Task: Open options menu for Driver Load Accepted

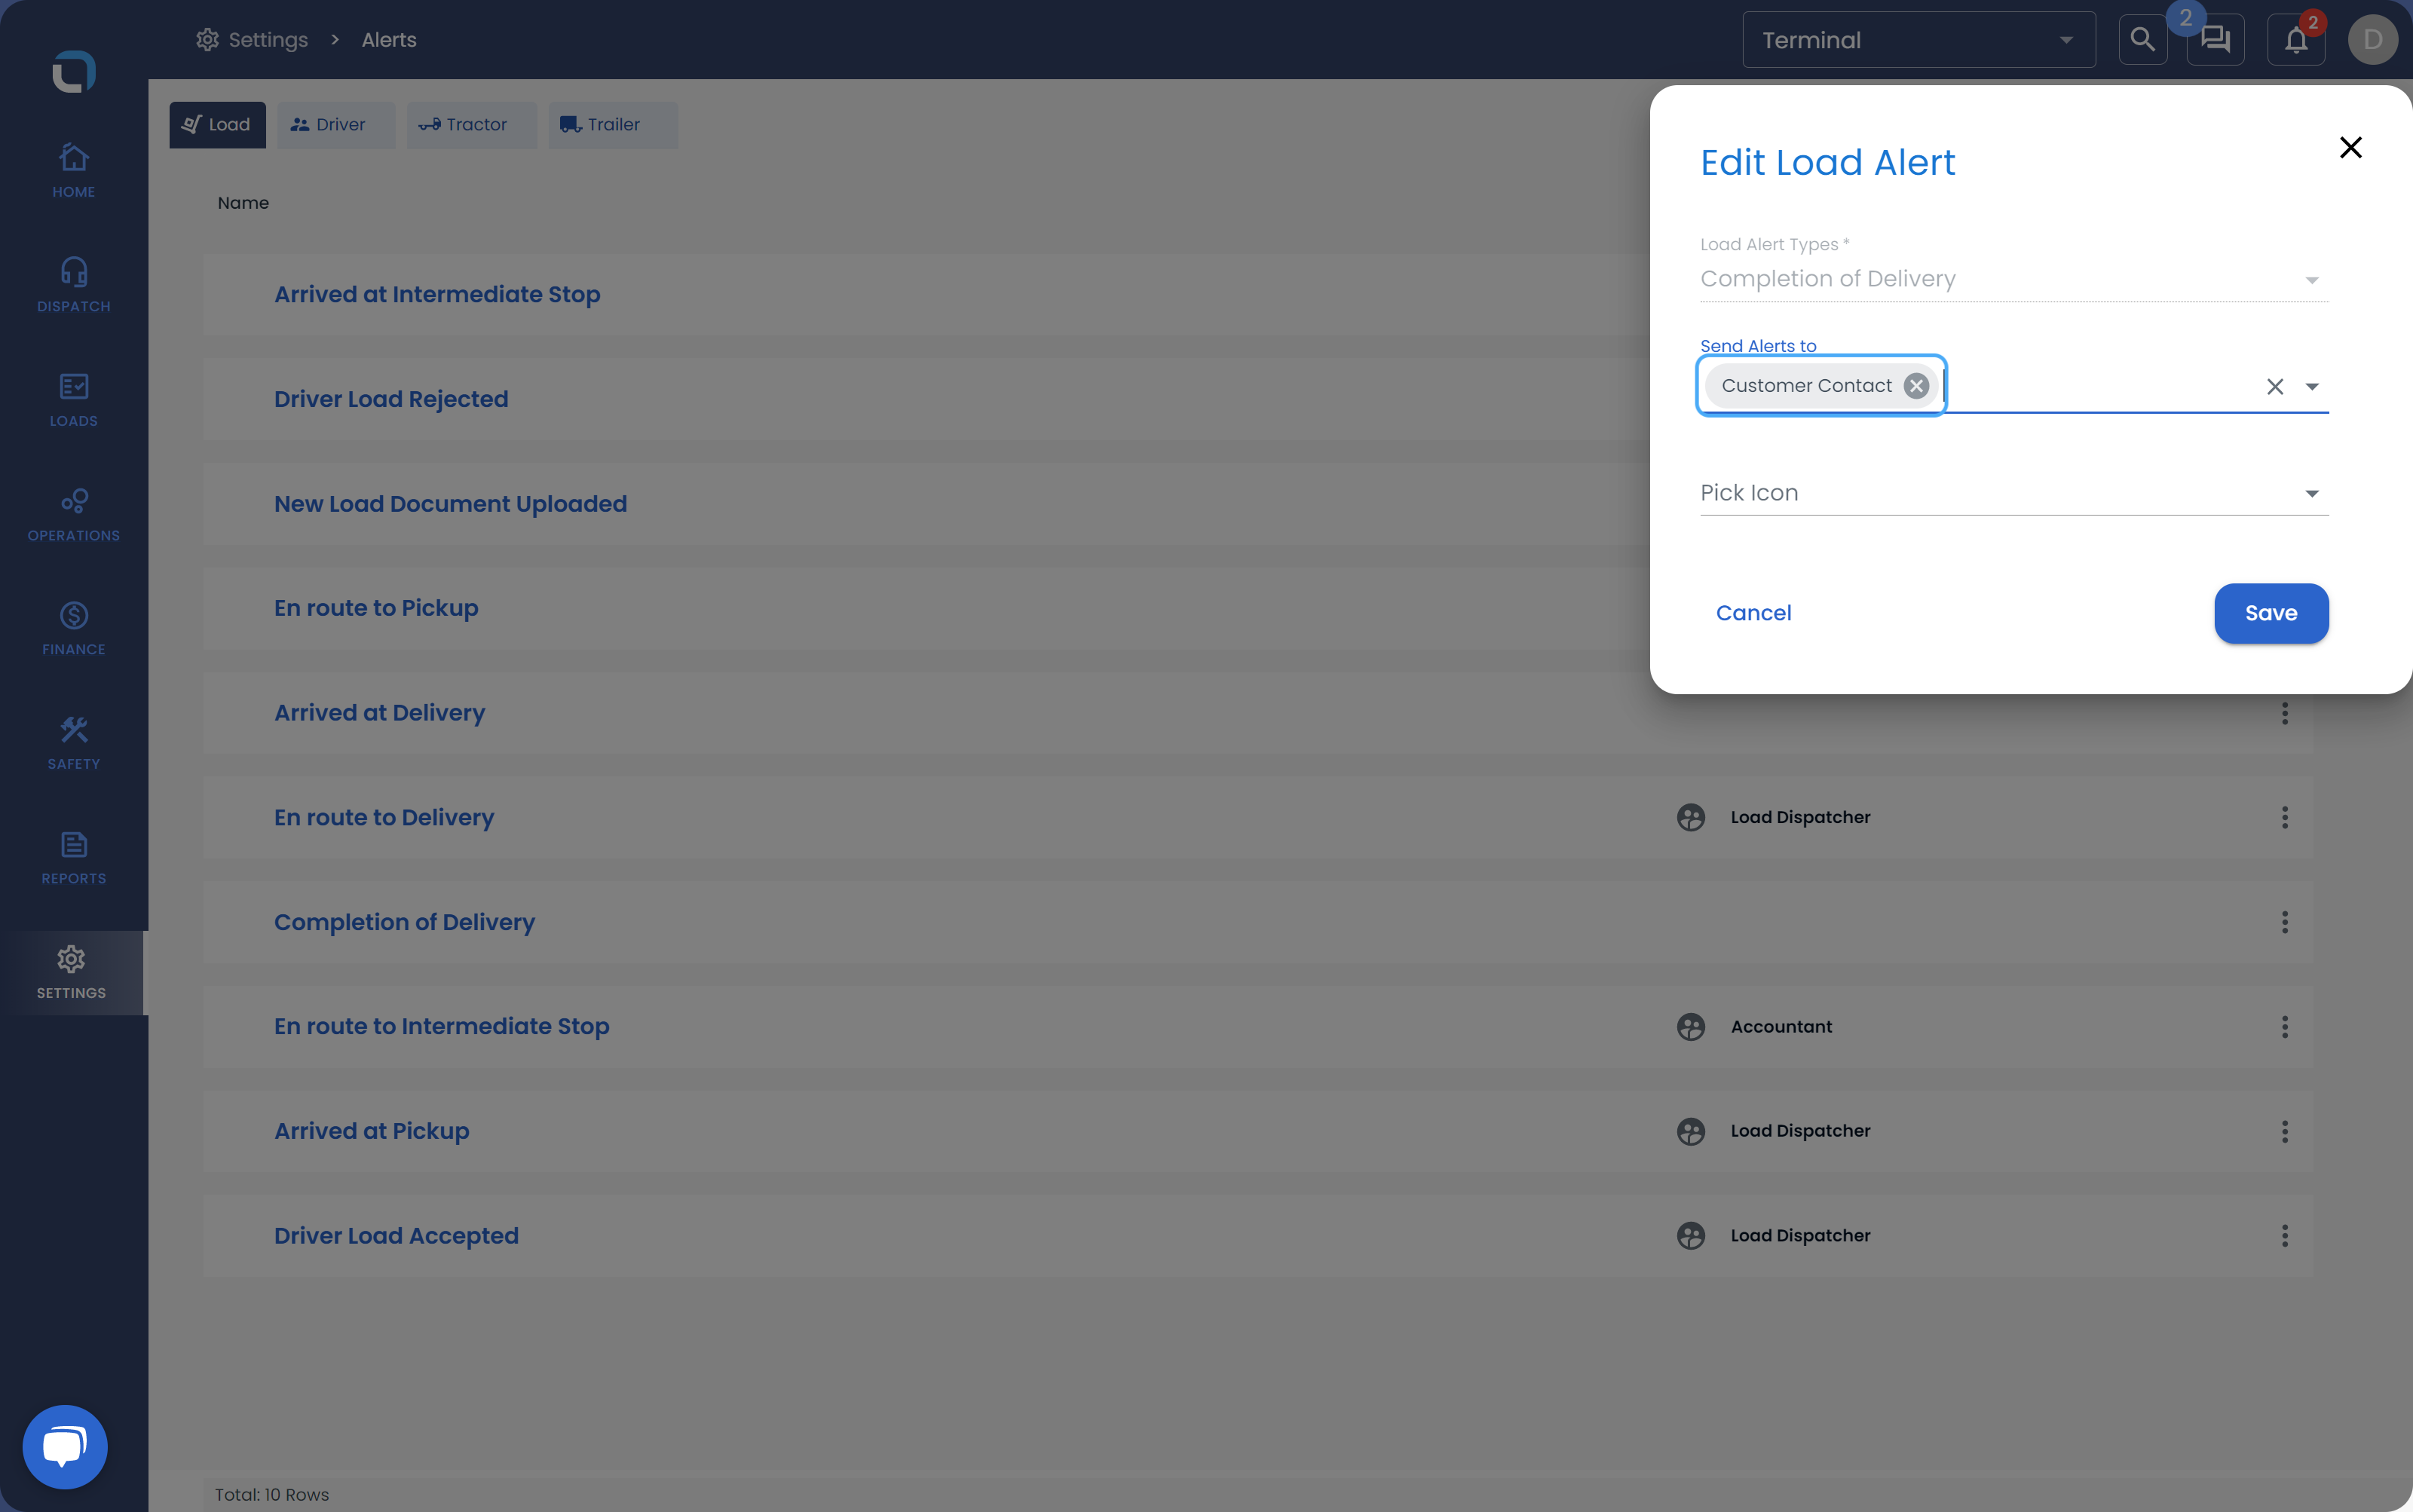Action: (2284, 1236)
